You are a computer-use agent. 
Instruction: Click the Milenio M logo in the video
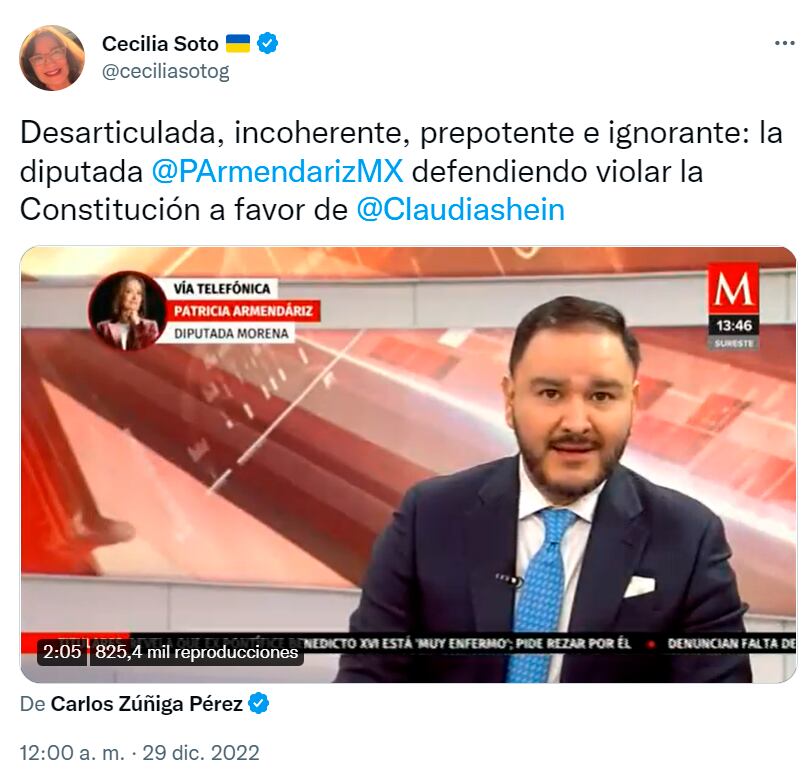pos(734,288)
